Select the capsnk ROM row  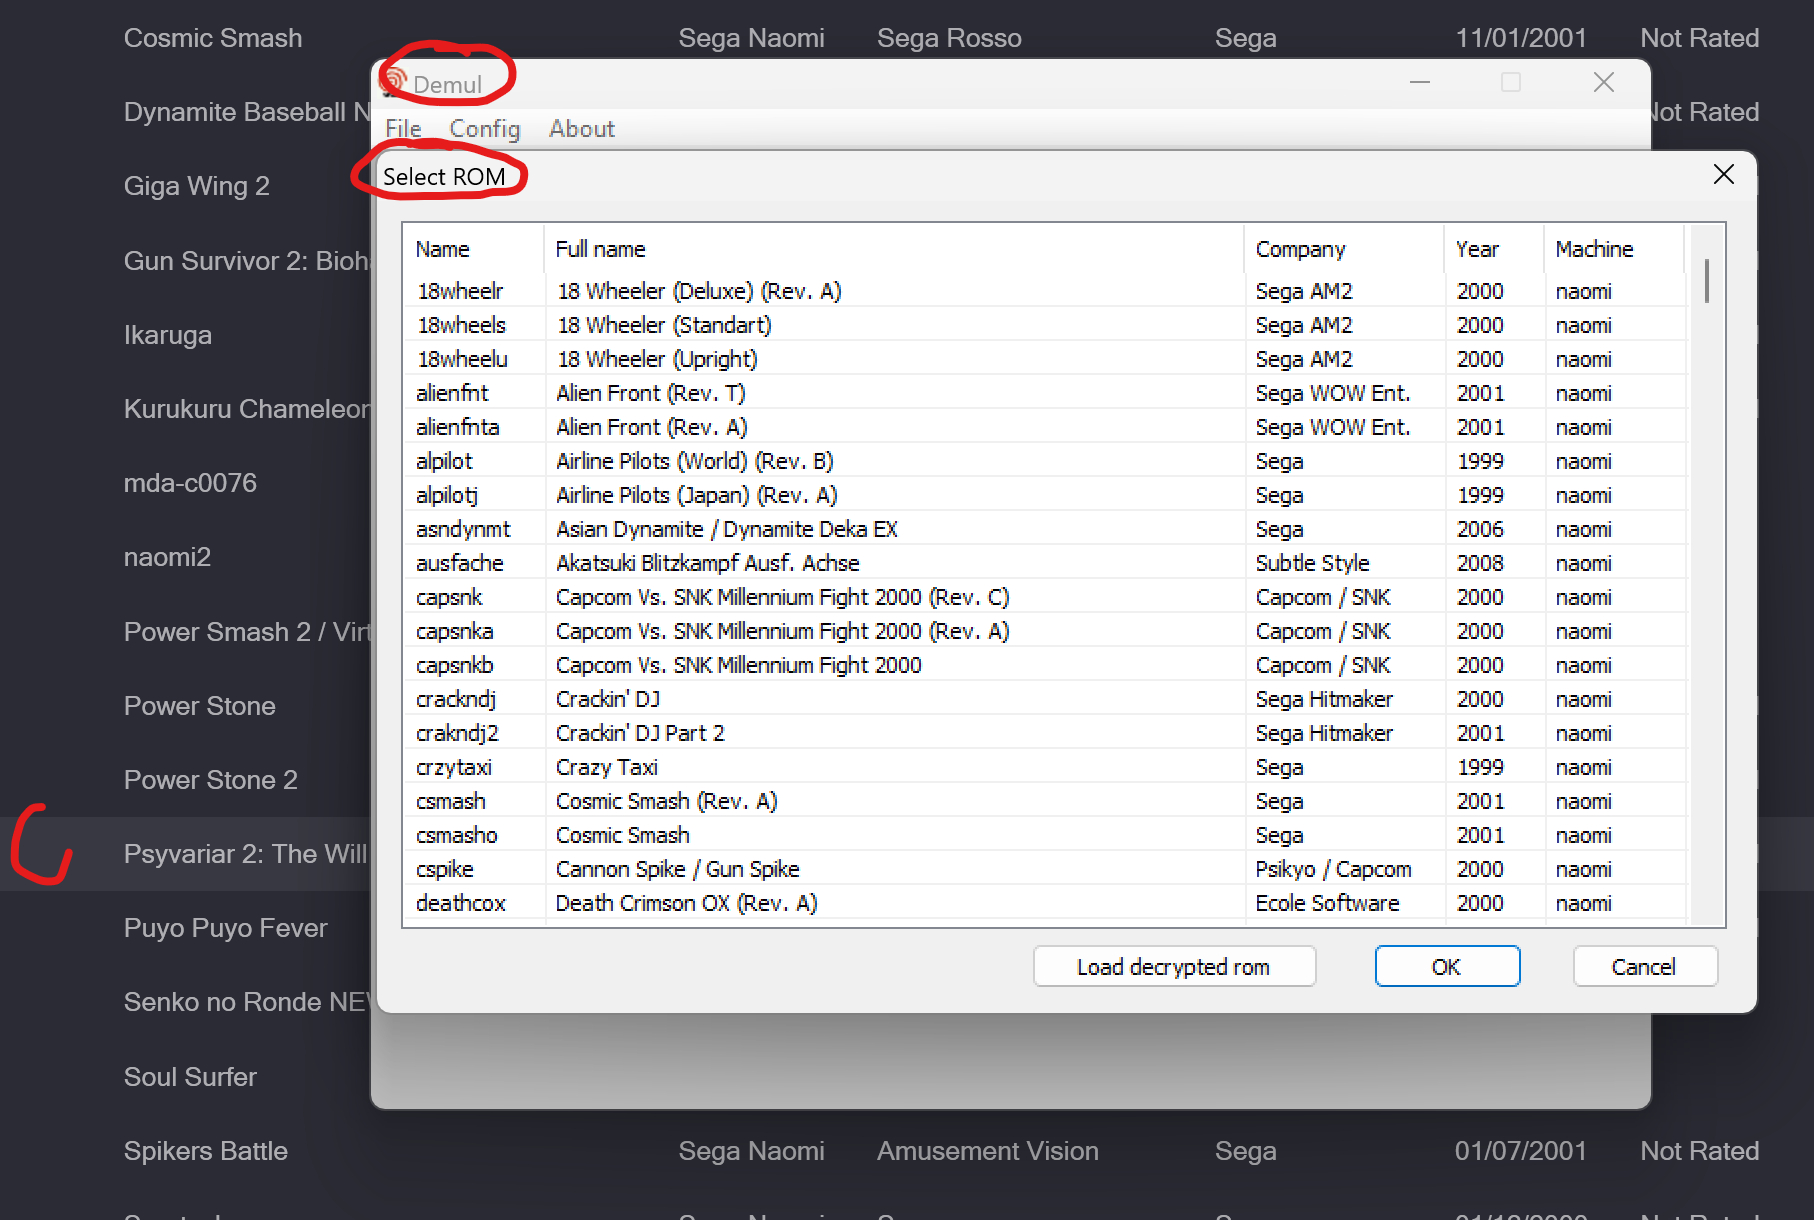[1045, 597]
